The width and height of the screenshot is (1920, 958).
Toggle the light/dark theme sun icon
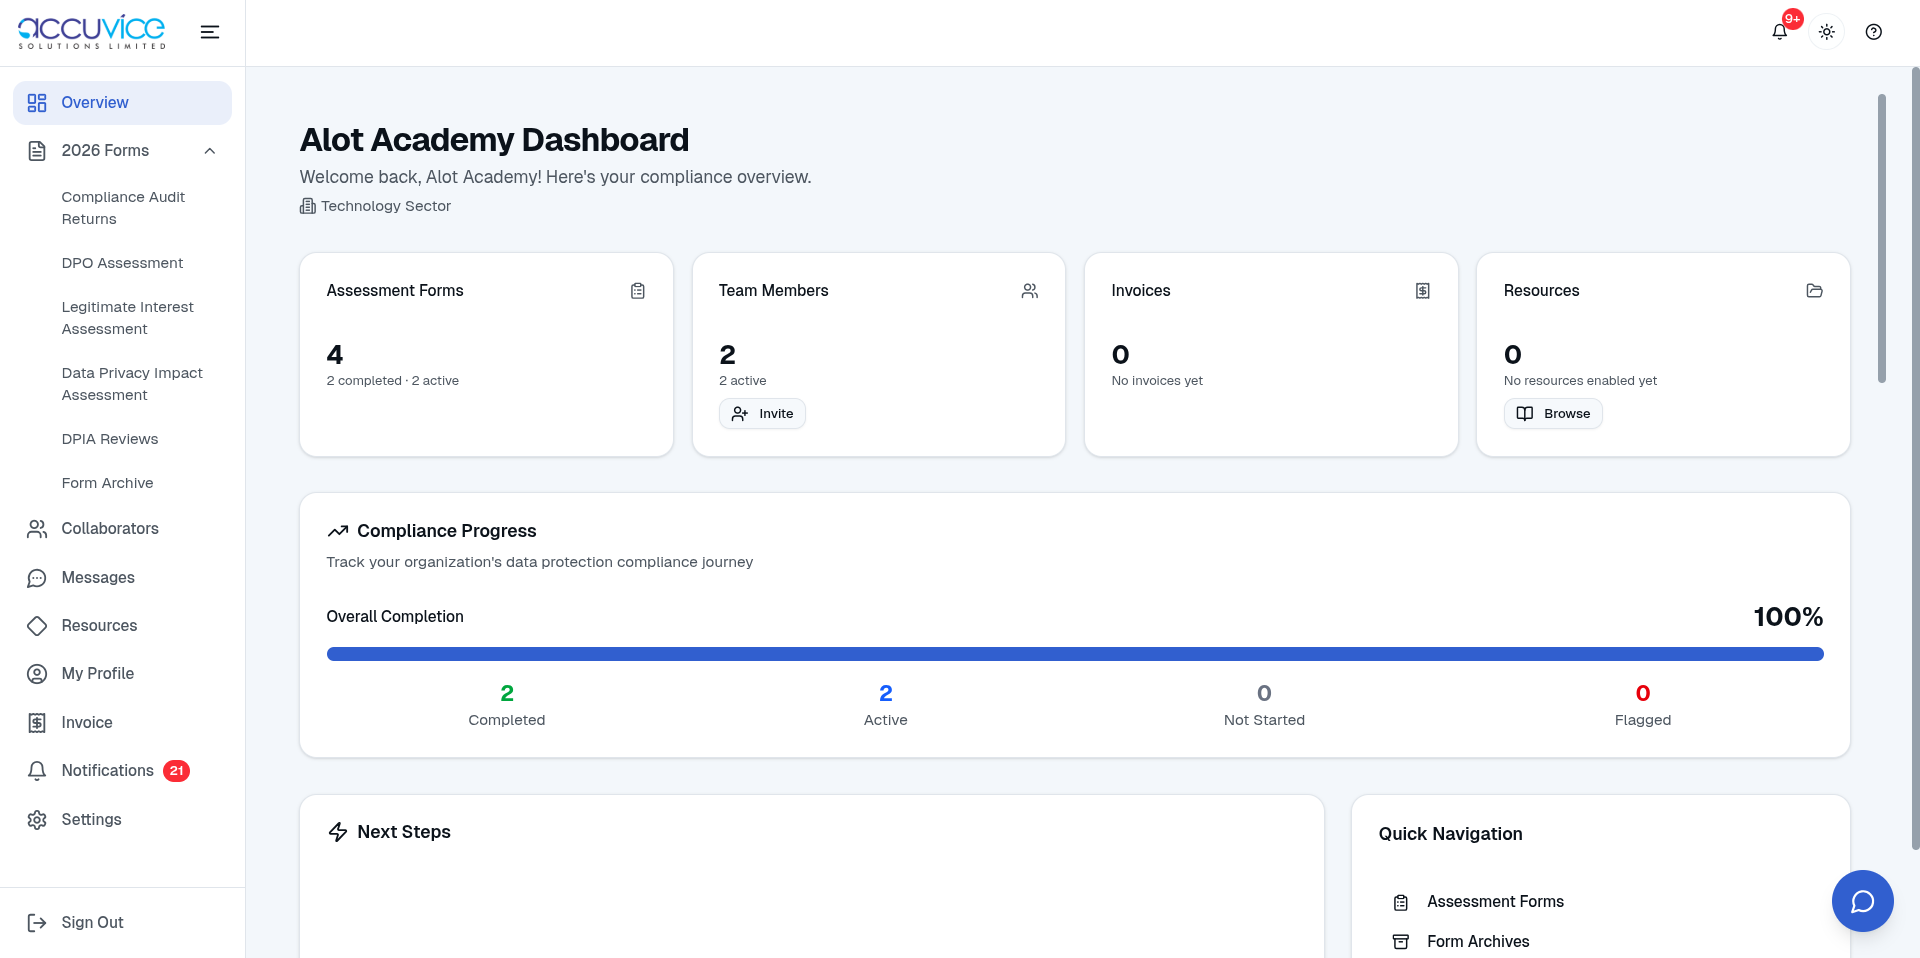[1826, 32]
